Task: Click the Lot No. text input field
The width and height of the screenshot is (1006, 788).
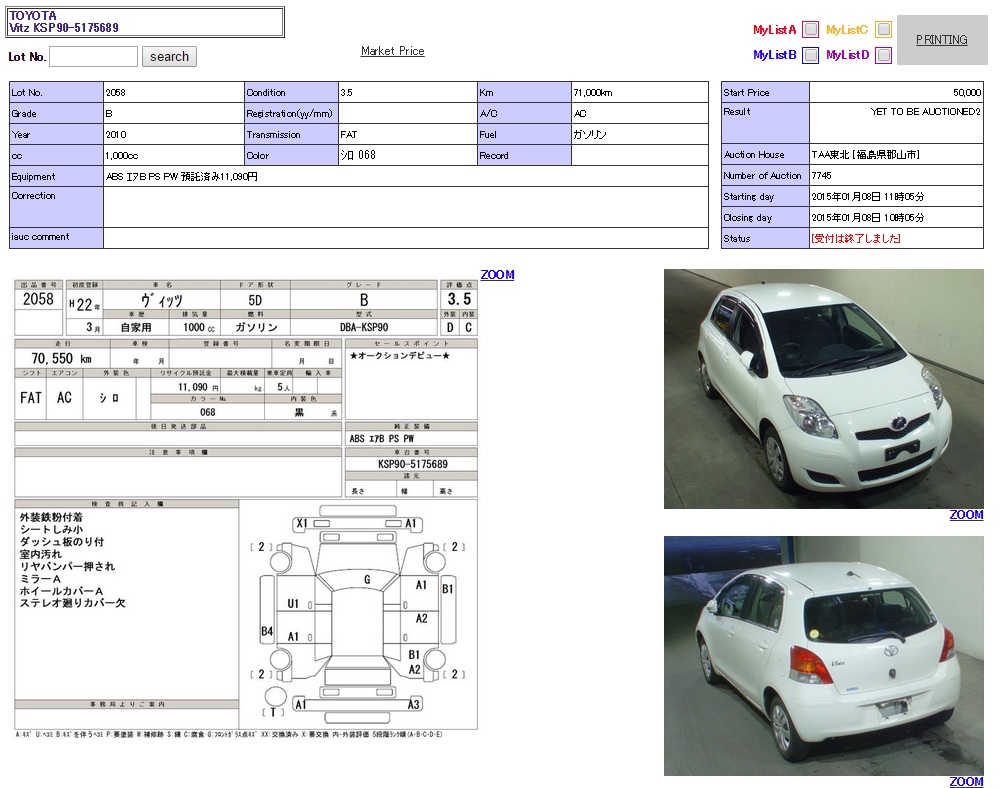Action: tap(93, 57)
